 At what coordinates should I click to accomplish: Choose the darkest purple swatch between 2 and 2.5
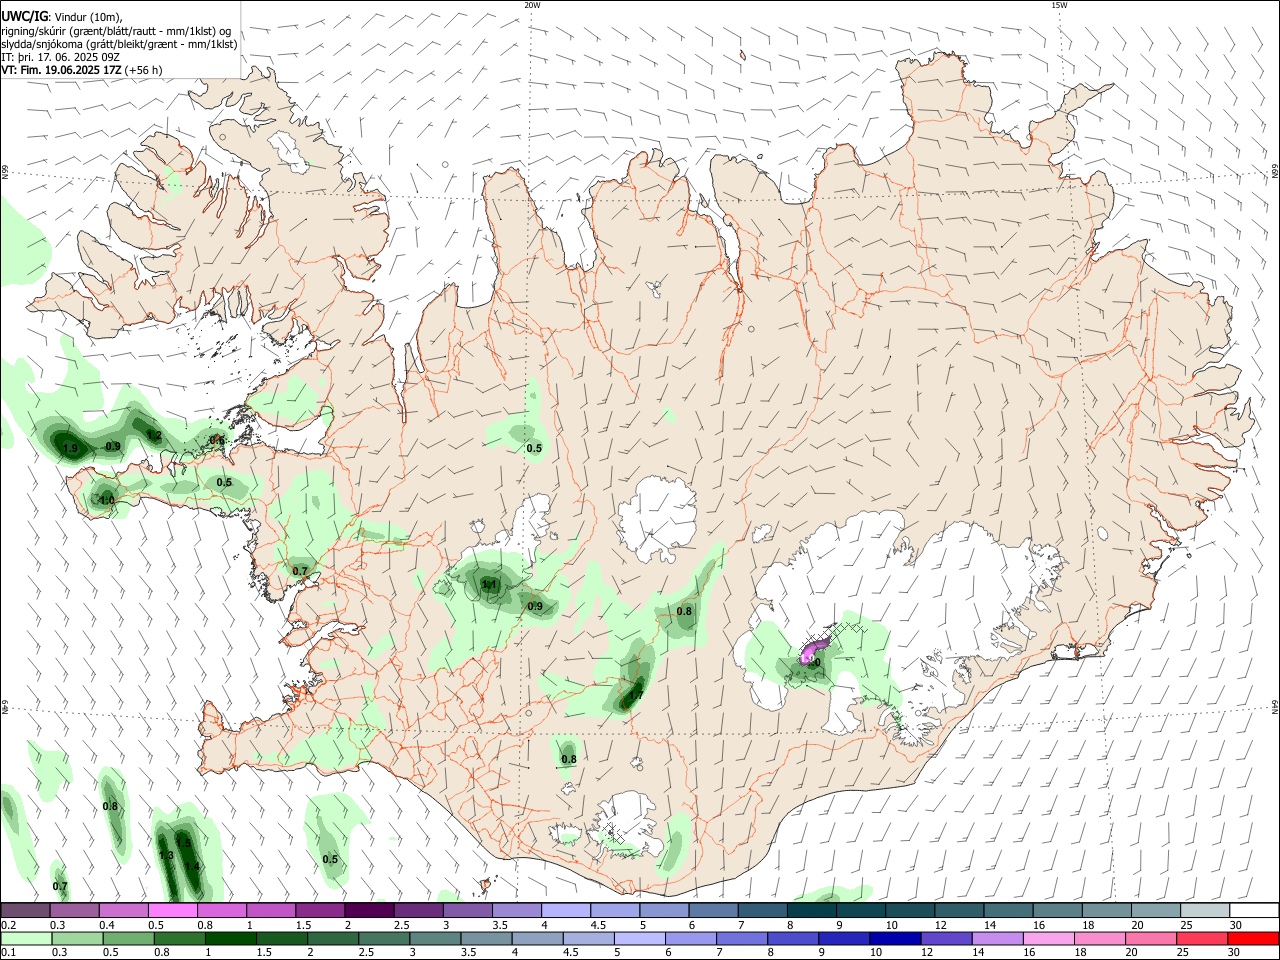(369, 910)
